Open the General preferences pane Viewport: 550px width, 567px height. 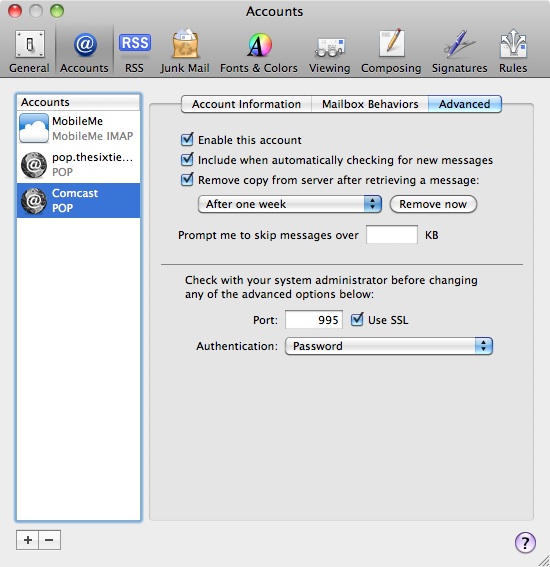(x=29, y=51)
